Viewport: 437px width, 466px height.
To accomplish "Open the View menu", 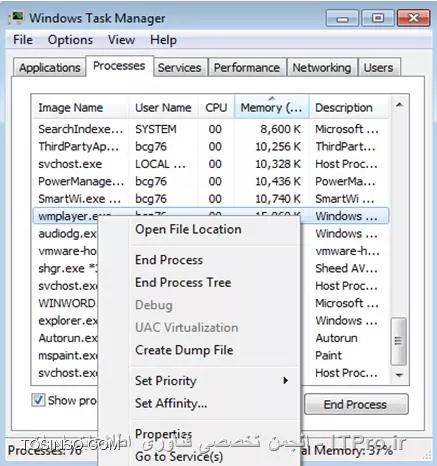I will pyautogui.click(x=121, y=40).
